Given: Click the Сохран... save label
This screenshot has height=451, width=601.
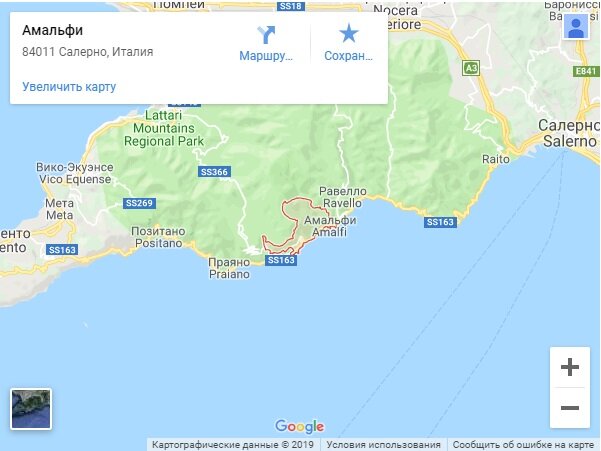Looking at the screenshot, I should pos(348,56).
